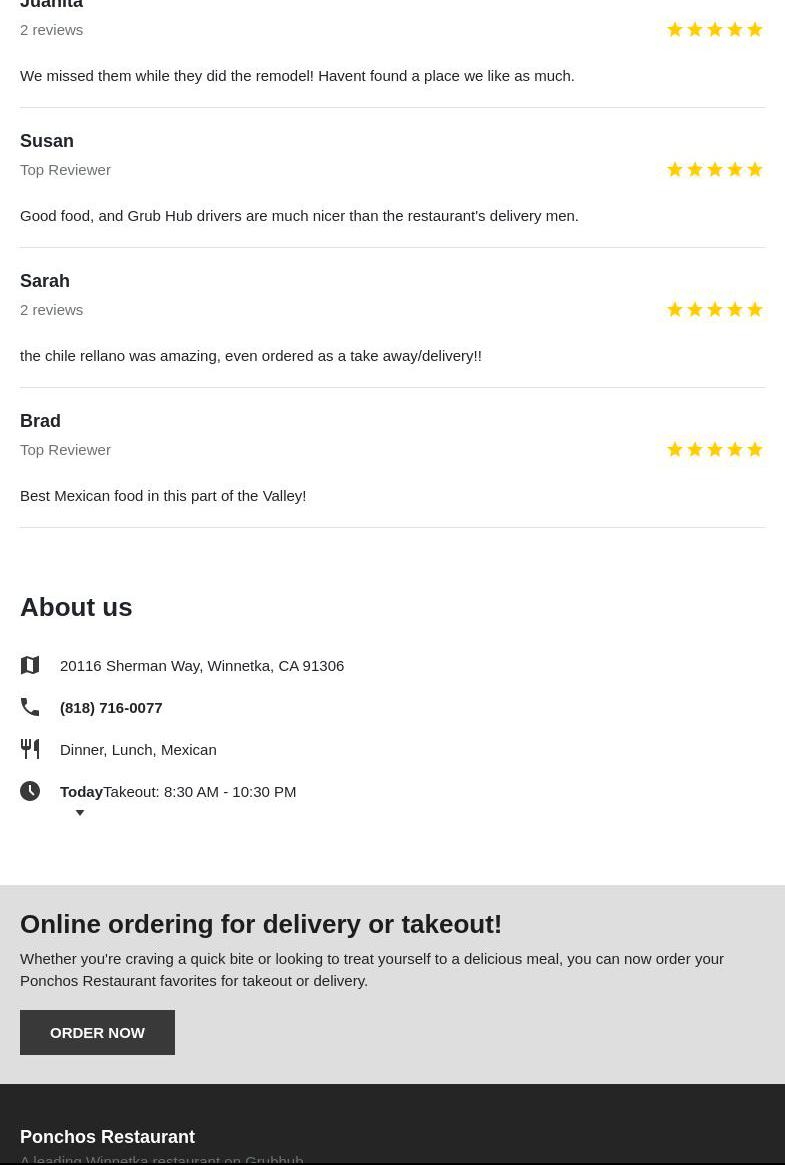Image resolution: width=785 pixels, height=1165 pixels.
Task: Click the fork and knife cuisine icon
Action: (30, 749)
